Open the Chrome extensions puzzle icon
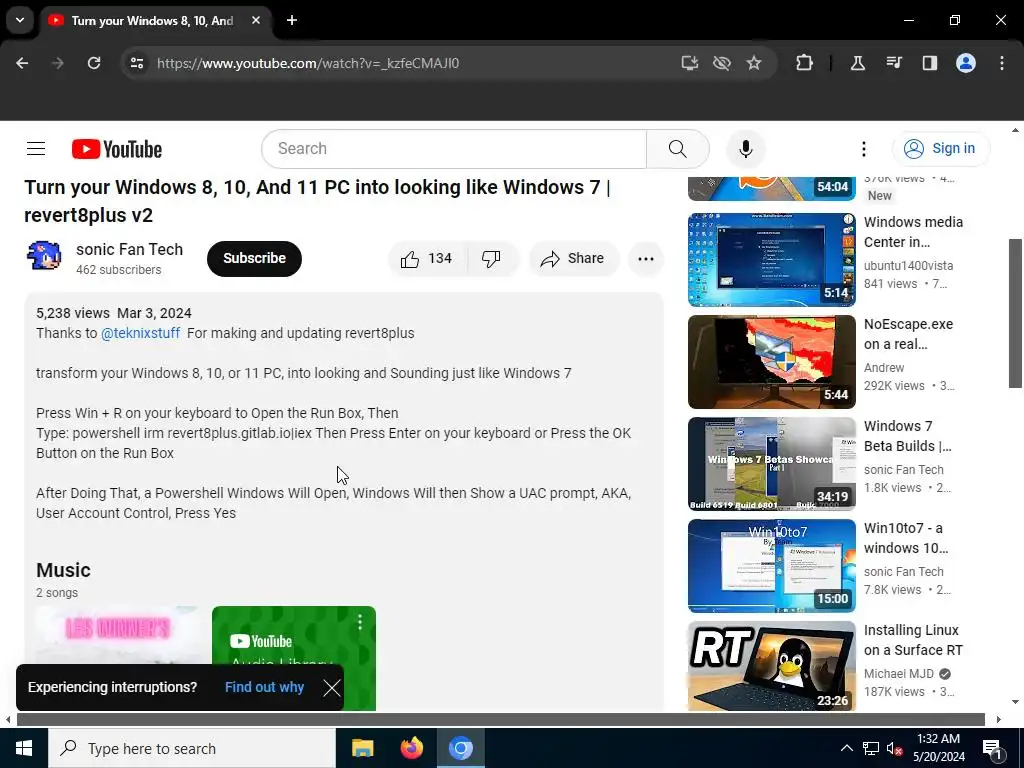 805,63
